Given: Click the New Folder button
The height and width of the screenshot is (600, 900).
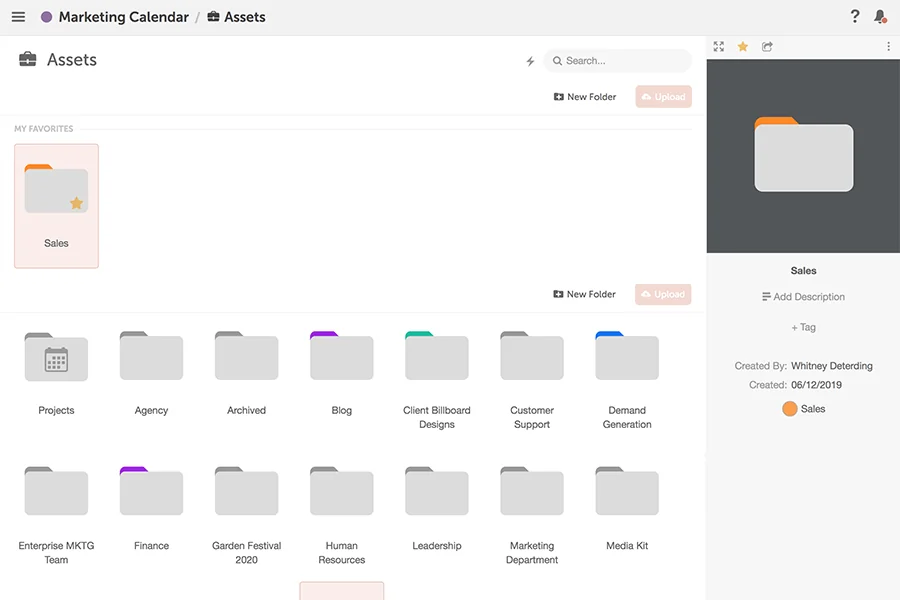Looking at the screenshot, I should [x=584, y=96].
